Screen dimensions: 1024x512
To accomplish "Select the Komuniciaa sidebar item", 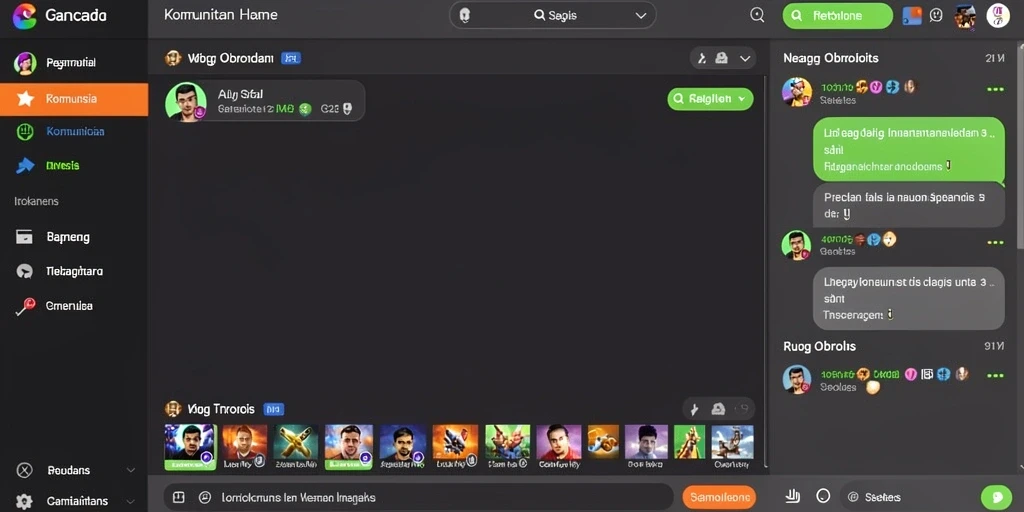I will pyautogui.click(x=74, y=131).
